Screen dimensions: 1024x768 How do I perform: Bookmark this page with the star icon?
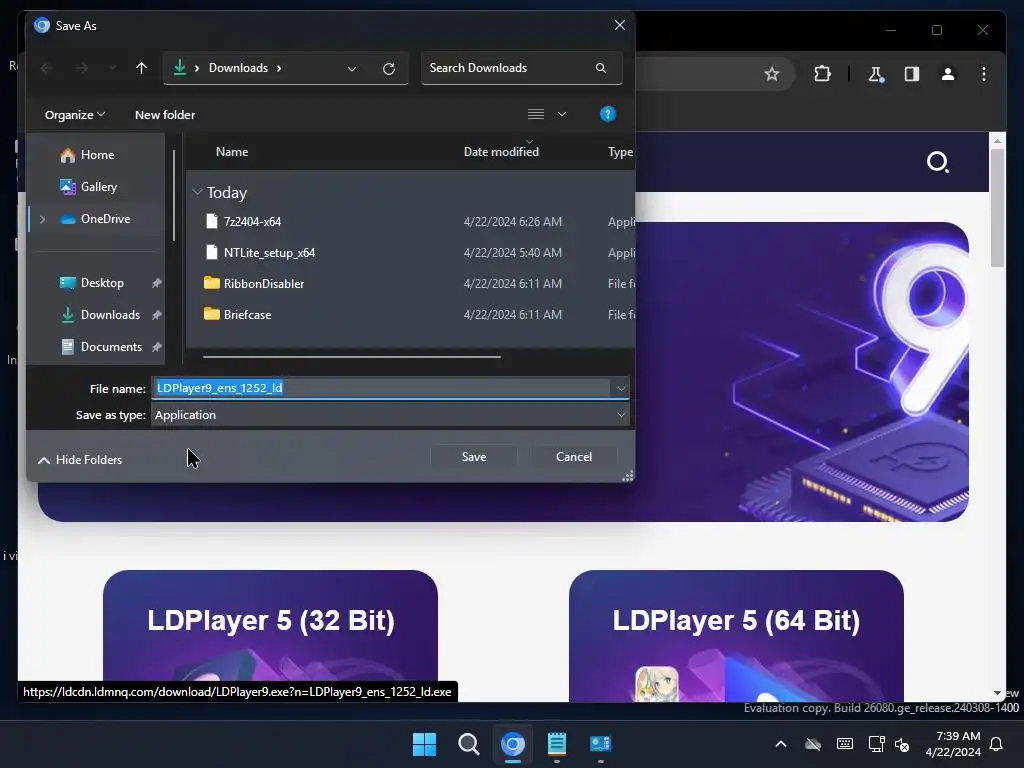(771, 74)
